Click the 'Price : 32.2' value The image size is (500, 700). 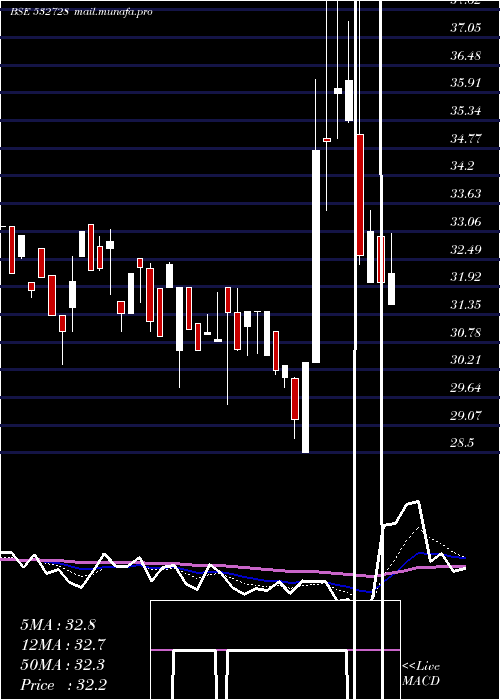pos(63,685)
